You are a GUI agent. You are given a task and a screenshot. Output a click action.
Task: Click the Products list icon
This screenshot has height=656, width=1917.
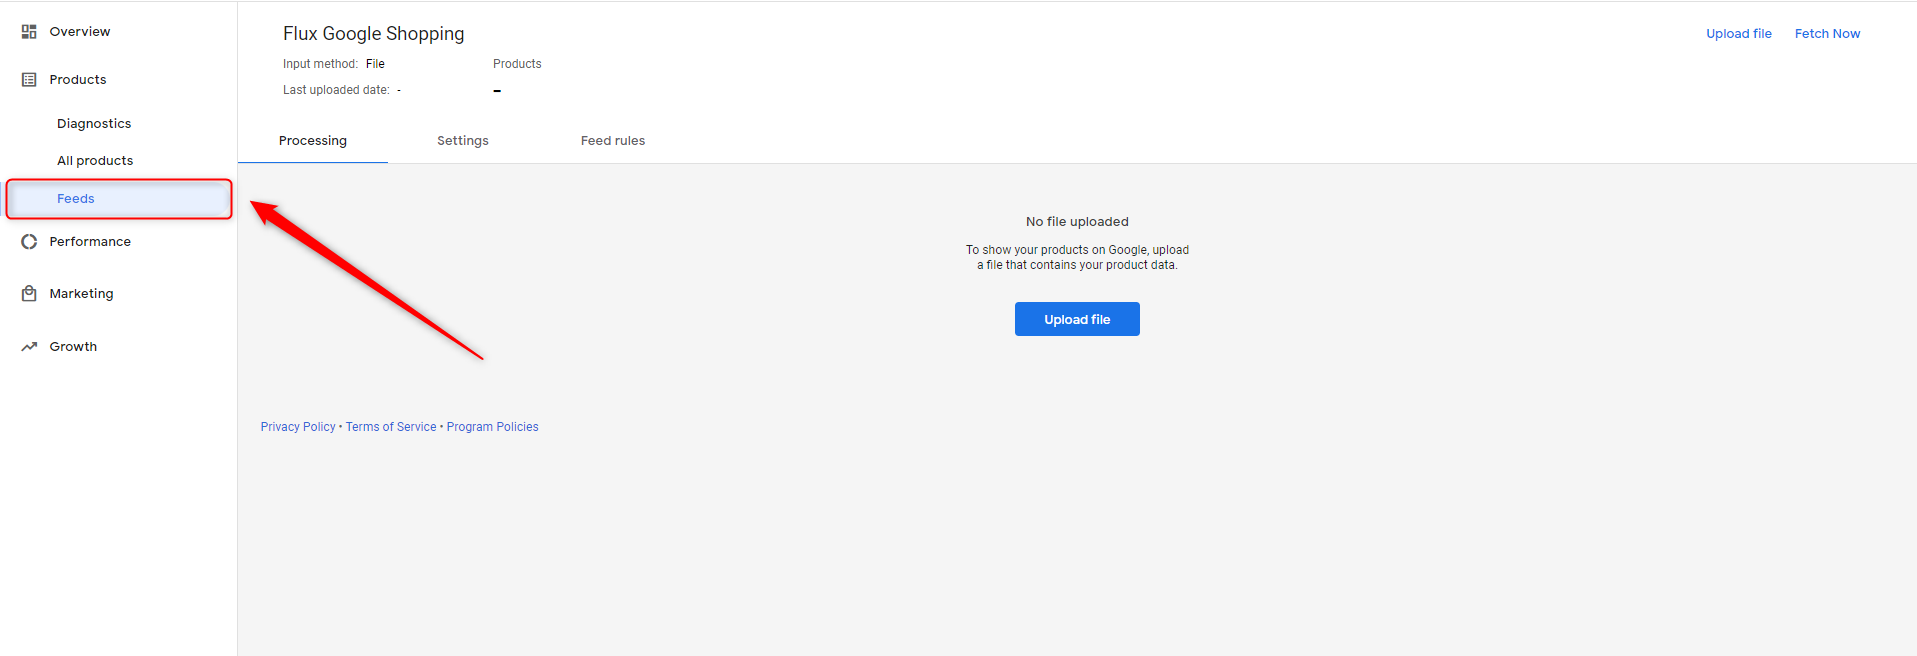tap(29, 80)
